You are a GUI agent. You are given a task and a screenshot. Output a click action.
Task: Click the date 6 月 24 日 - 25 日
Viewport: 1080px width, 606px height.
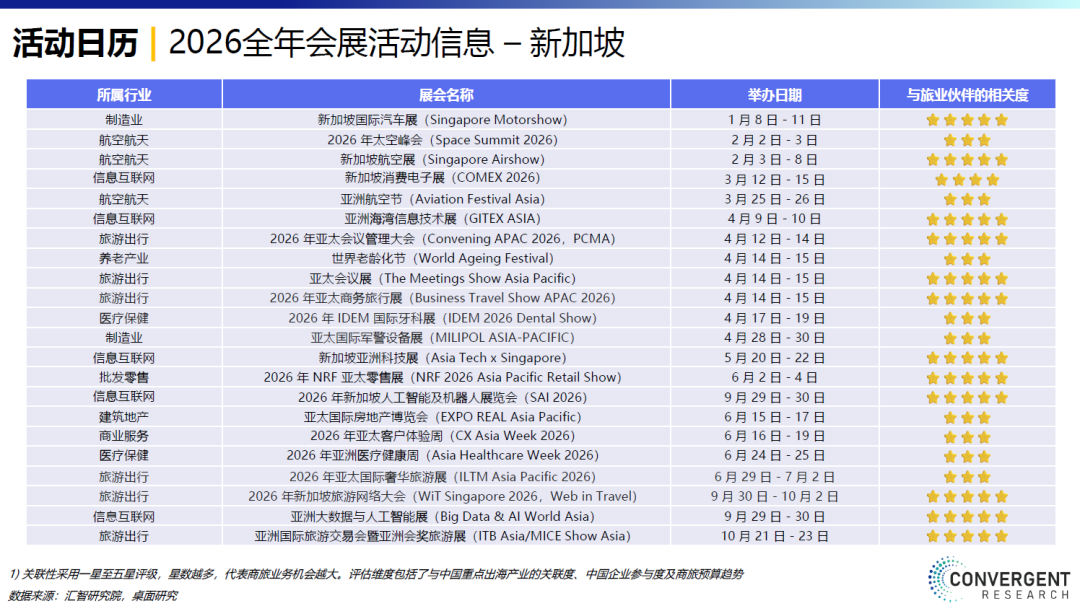coord(774,455)
